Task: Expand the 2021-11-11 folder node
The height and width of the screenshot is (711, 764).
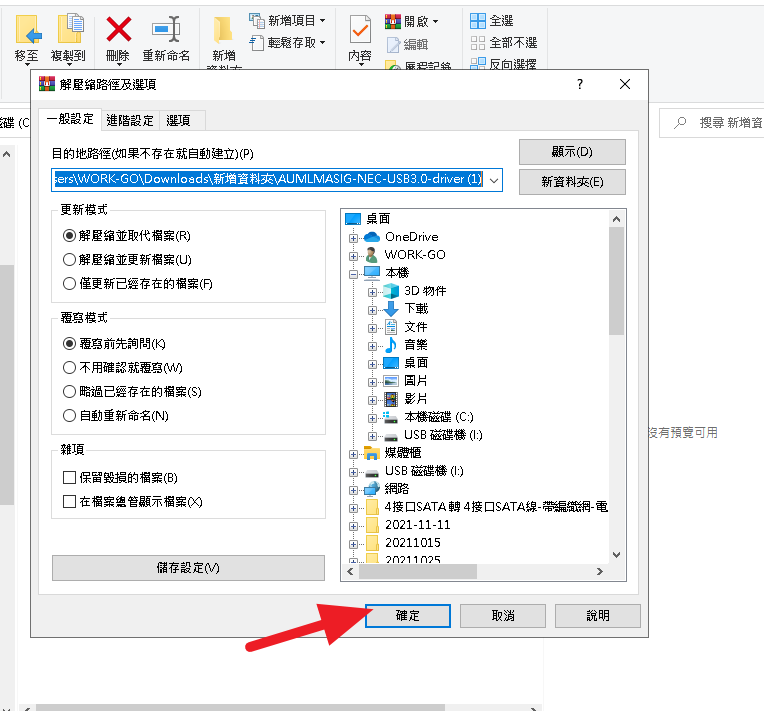Action: [353, 526]
